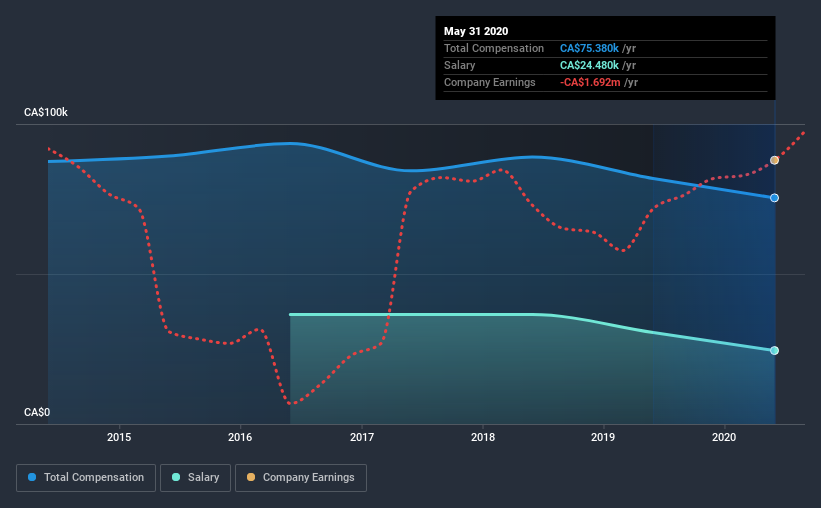The image size is (821, 508).
Task: Click the May 31 2020 tooltip date
Action: point(476,31)
